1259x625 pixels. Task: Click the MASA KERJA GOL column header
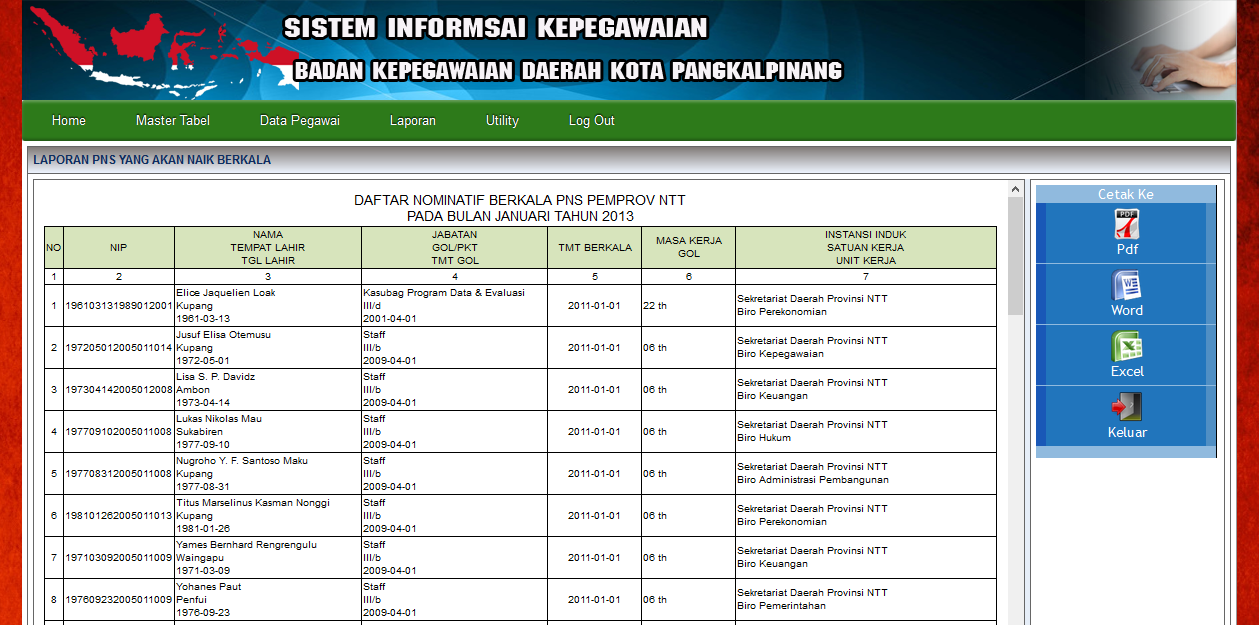(x=689, y=247)
